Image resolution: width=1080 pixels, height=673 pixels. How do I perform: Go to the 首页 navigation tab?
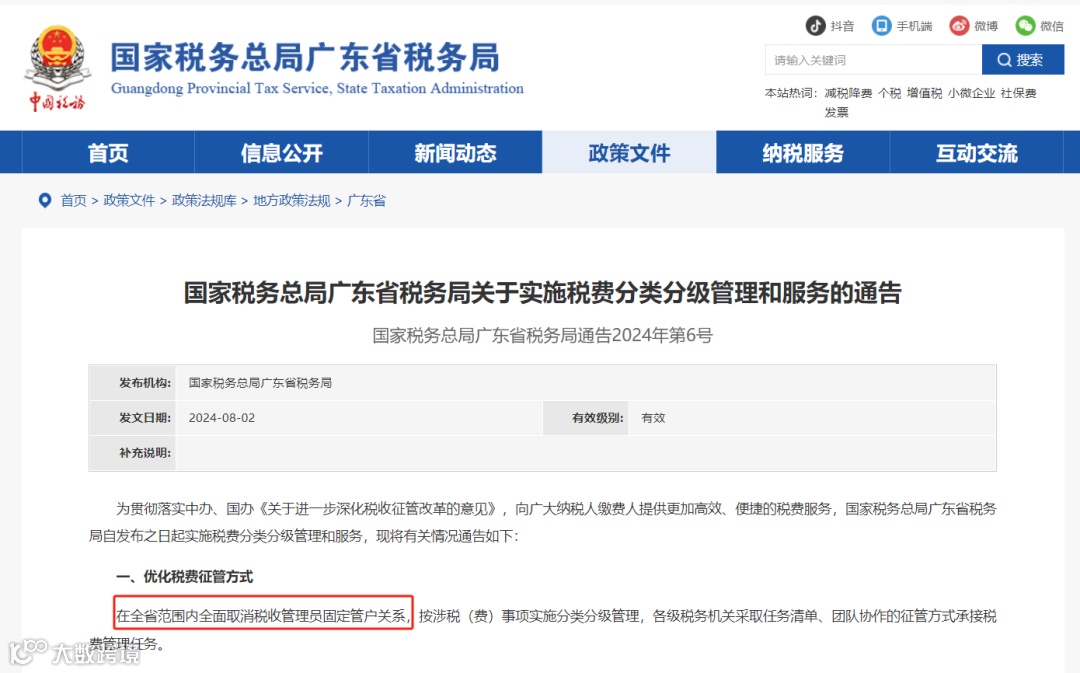tap(108, 152)
